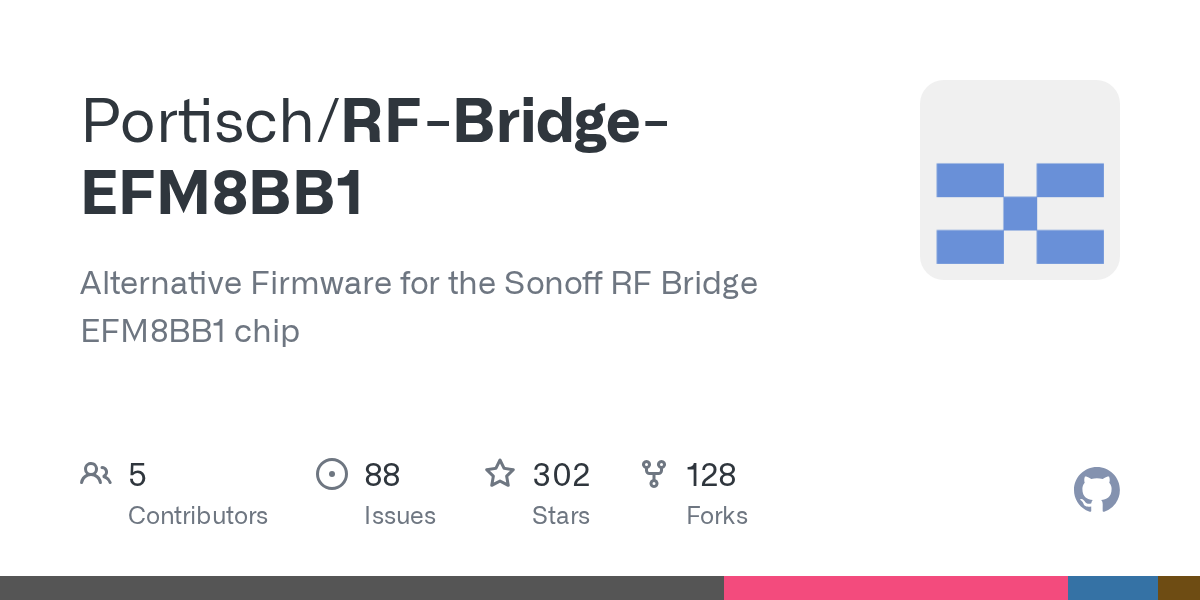Viewport: 1200px width, 600px height.
Task: Open the Portisch blue identicon avatar
Action: pos(1019,180)
